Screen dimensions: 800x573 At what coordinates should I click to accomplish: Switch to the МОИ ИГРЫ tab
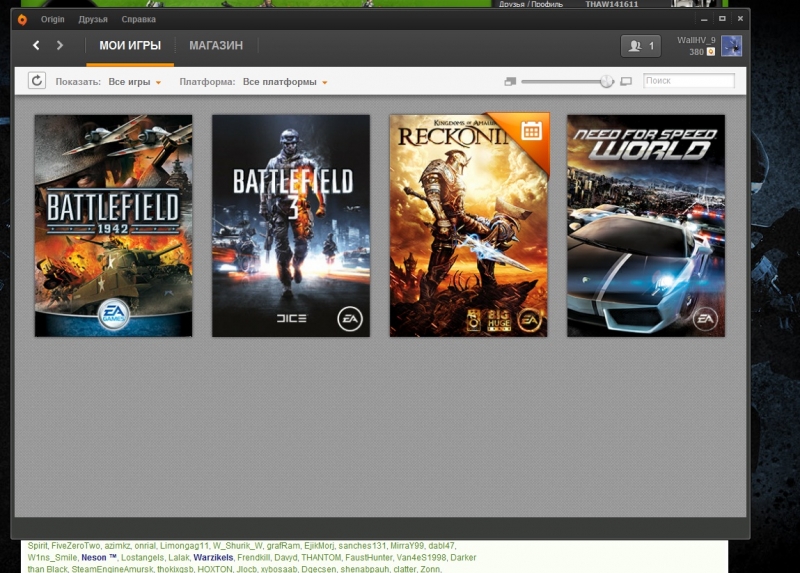(x=130, y=45)
